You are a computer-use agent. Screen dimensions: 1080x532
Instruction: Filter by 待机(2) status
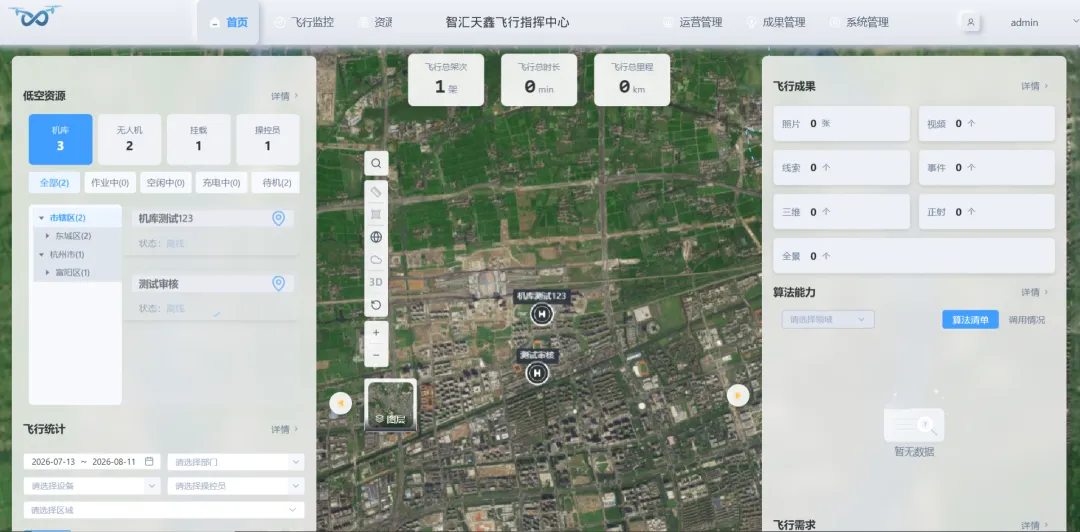pyautogui.click(x=276, y=183)
